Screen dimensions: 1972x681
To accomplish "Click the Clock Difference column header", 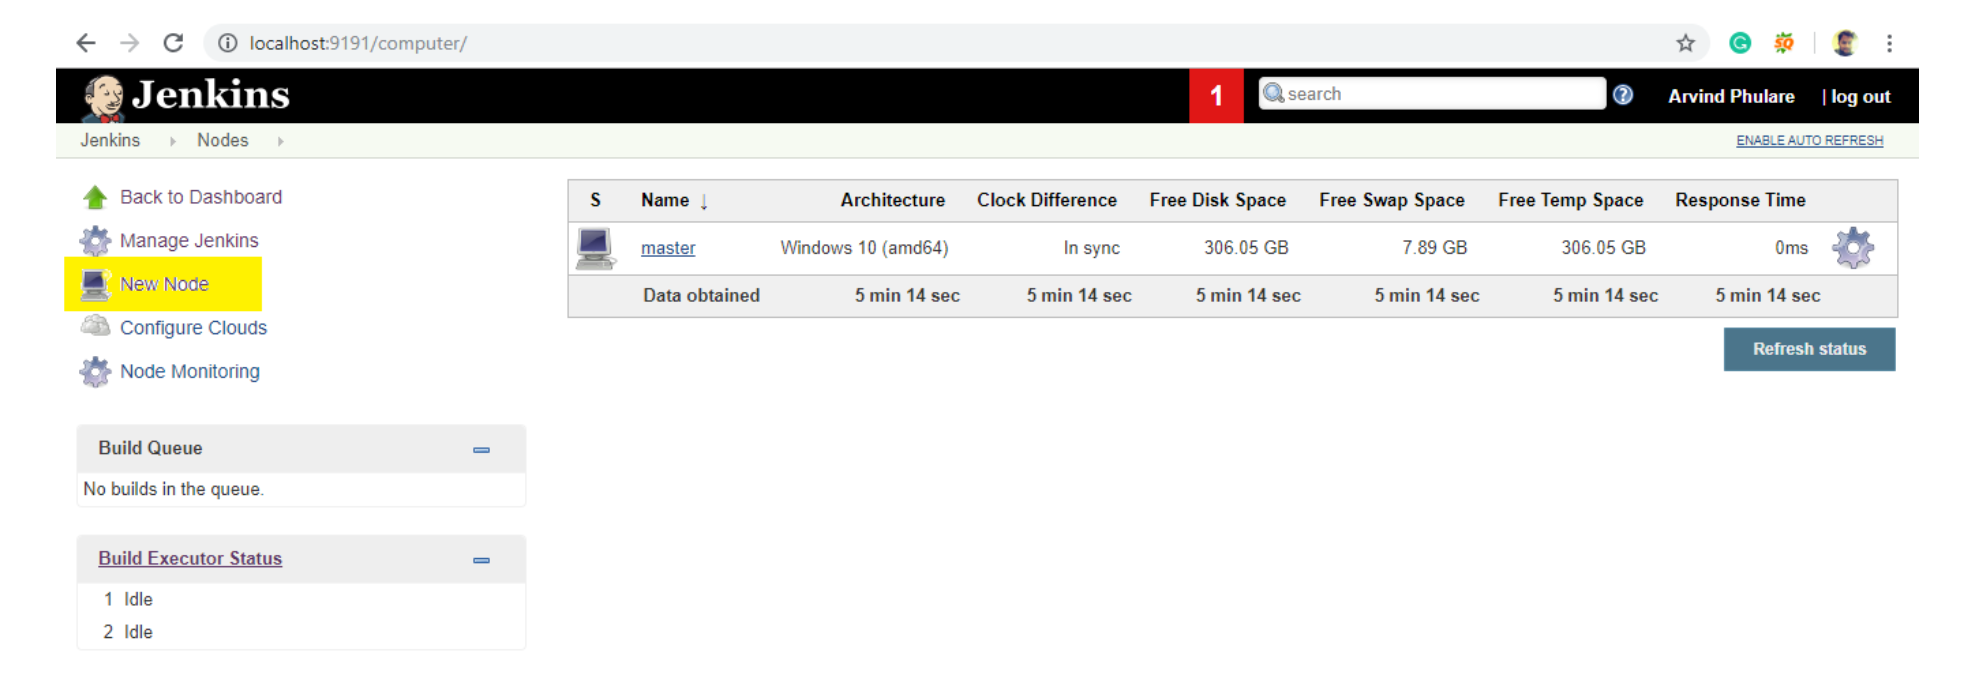I will click(x=1046, y=200).
